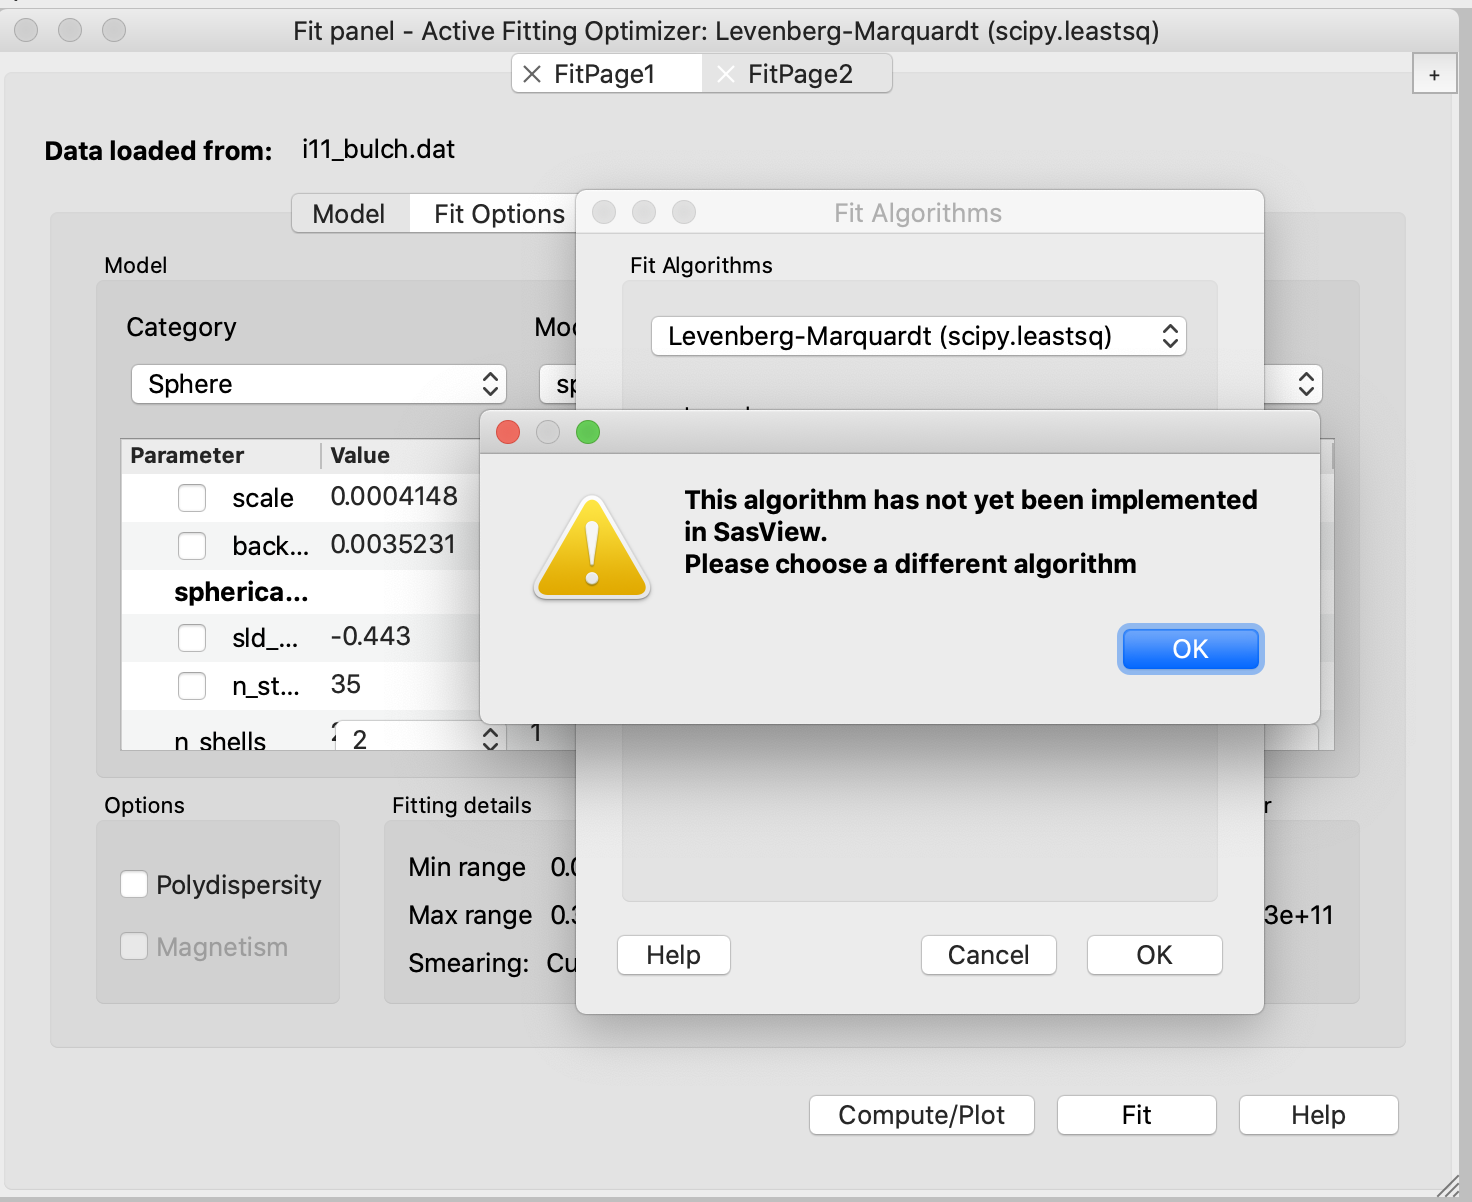Select the Model tab
1472x1202 pixels.
[x=349, y=213]
